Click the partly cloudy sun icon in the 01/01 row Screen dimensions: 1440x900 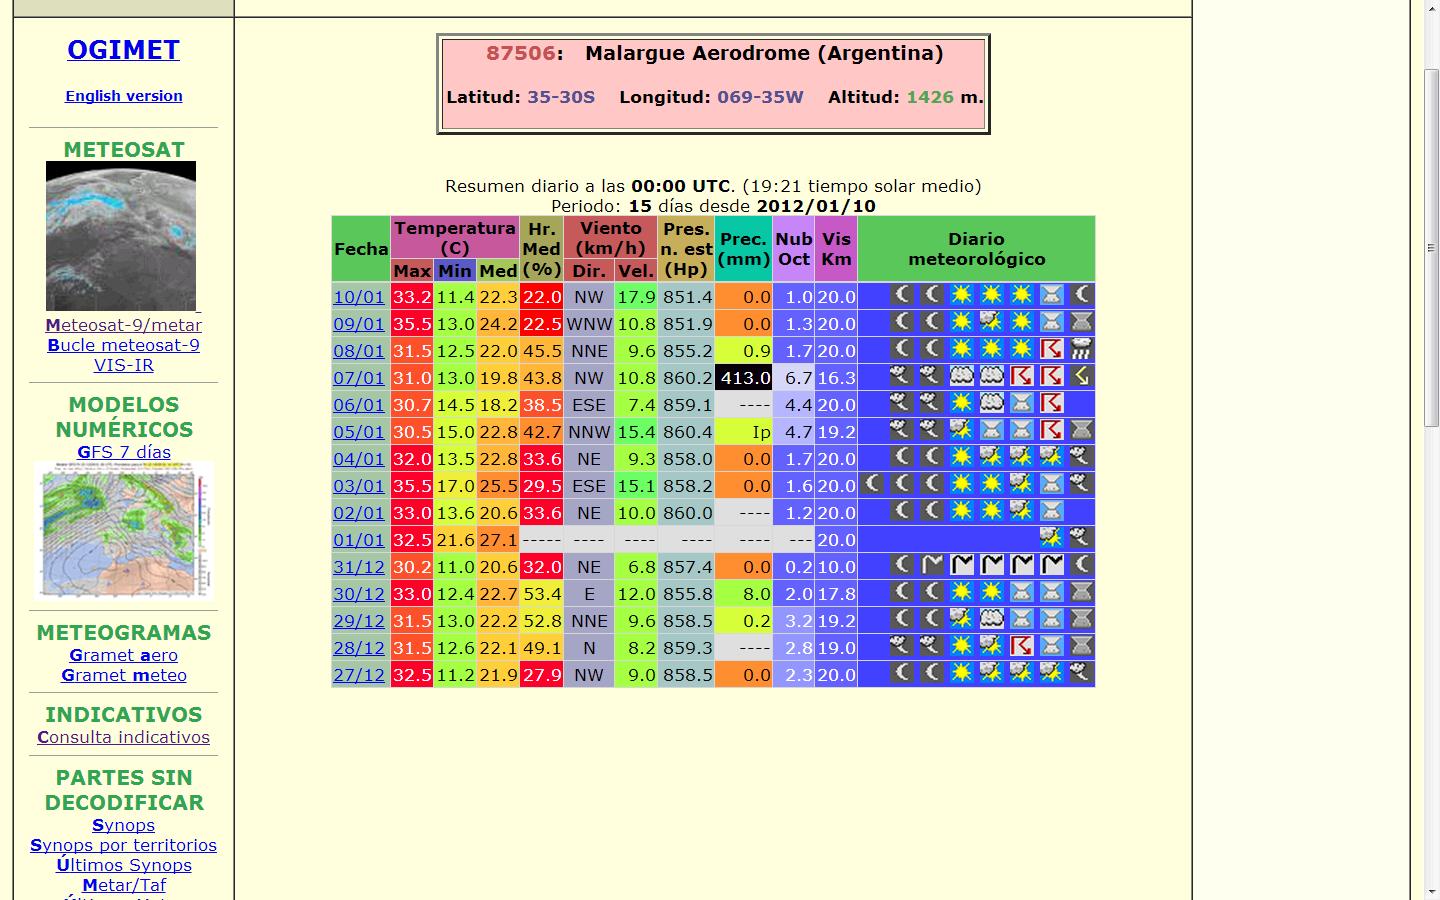click(x=1051, y=538)
